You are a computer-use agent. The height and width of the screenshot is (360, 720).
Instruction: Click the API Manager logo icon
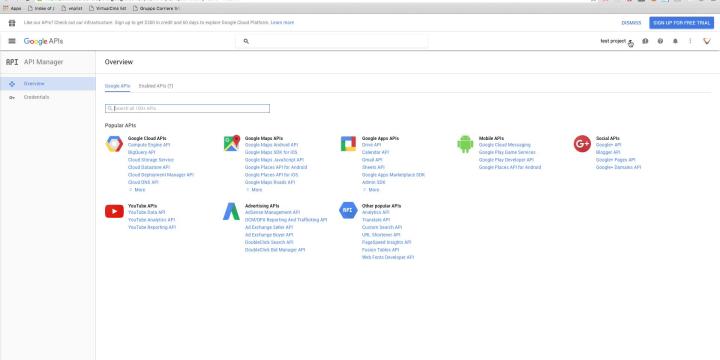[x=12, y=62]
